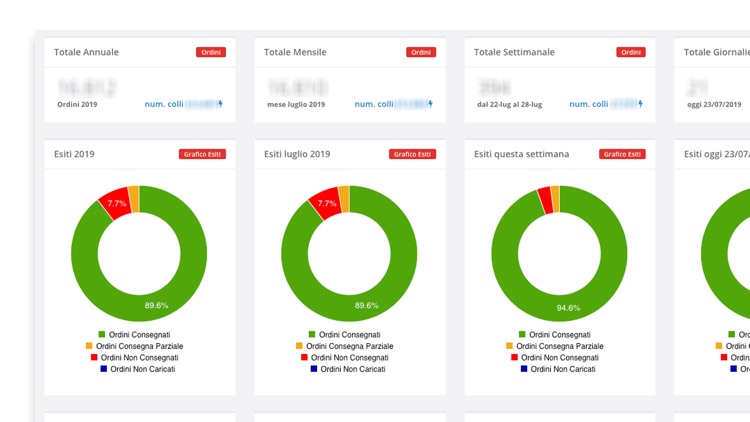Click orange slice in Esiti luglio 2019 donut
This screenshot has height=422, width=750.
344,199
